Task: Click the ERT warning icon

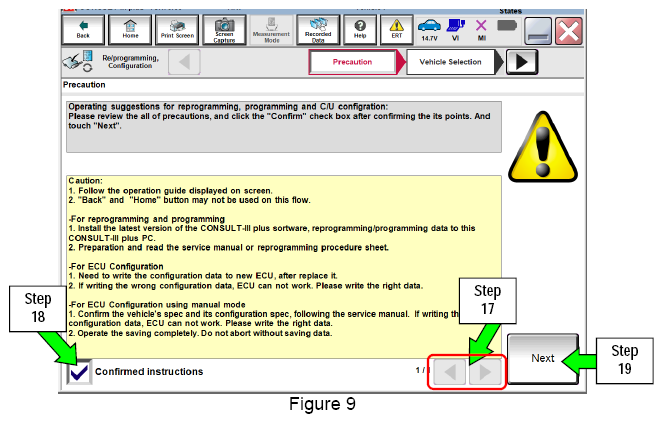Action: point(397,30)
